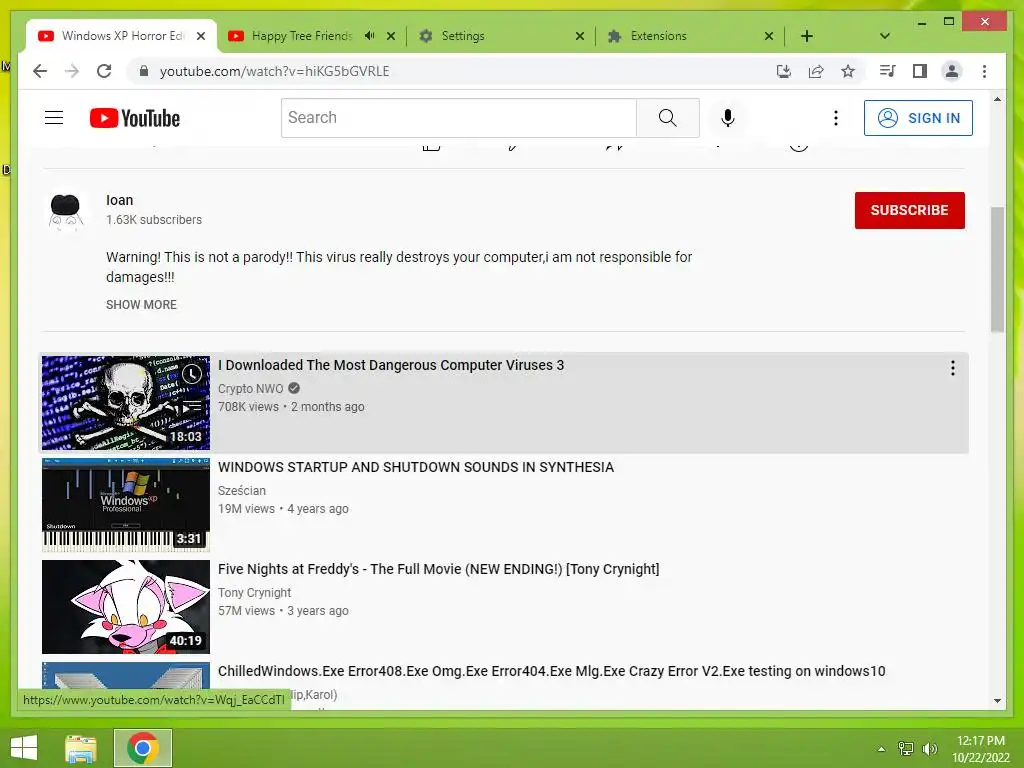Open the taskbar clock and date
The image size is (1024, 768).
(x=980, y=748)
